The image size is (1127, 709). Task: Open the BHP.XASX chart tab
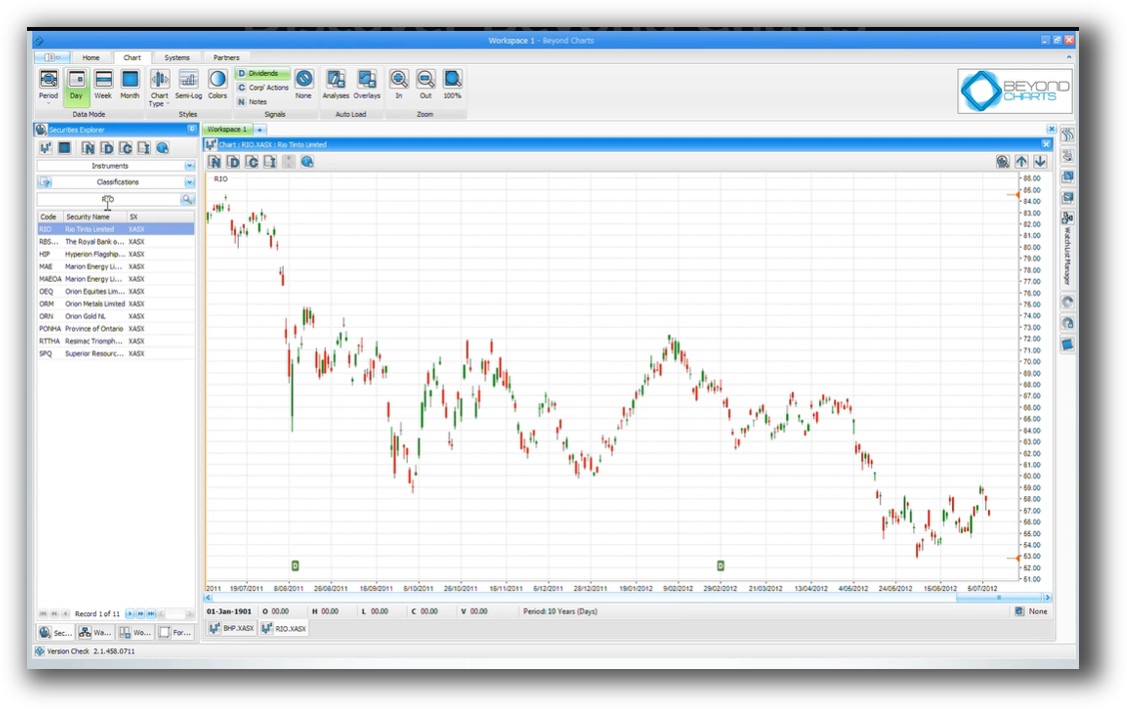pos(231,628)
